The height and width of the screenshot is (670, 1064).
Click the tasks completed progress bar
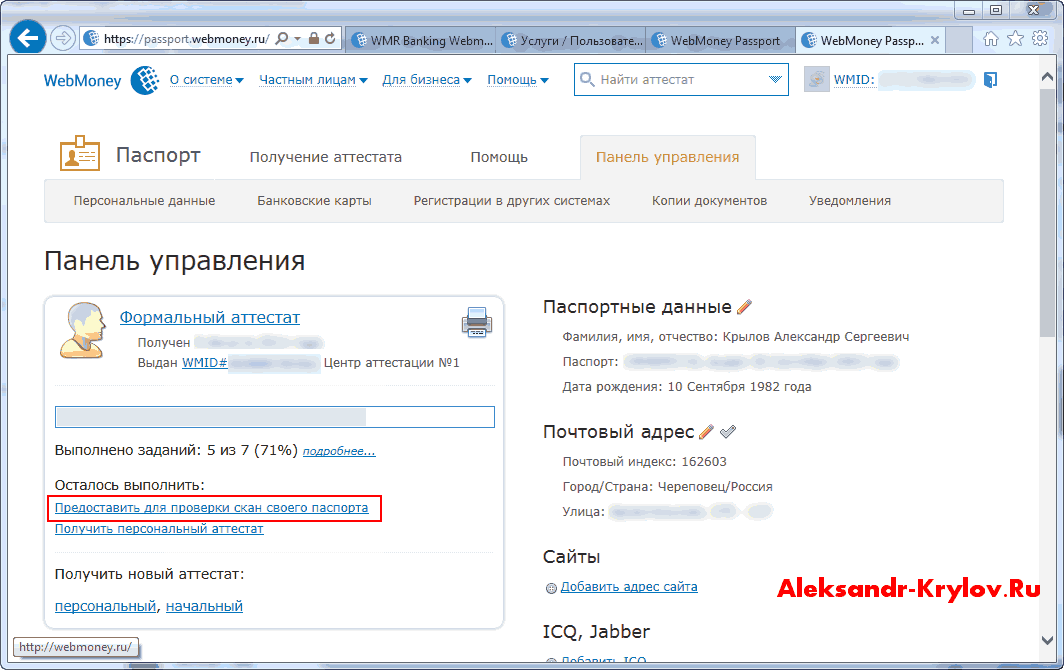pyautogui.click(x=275, y=417)
